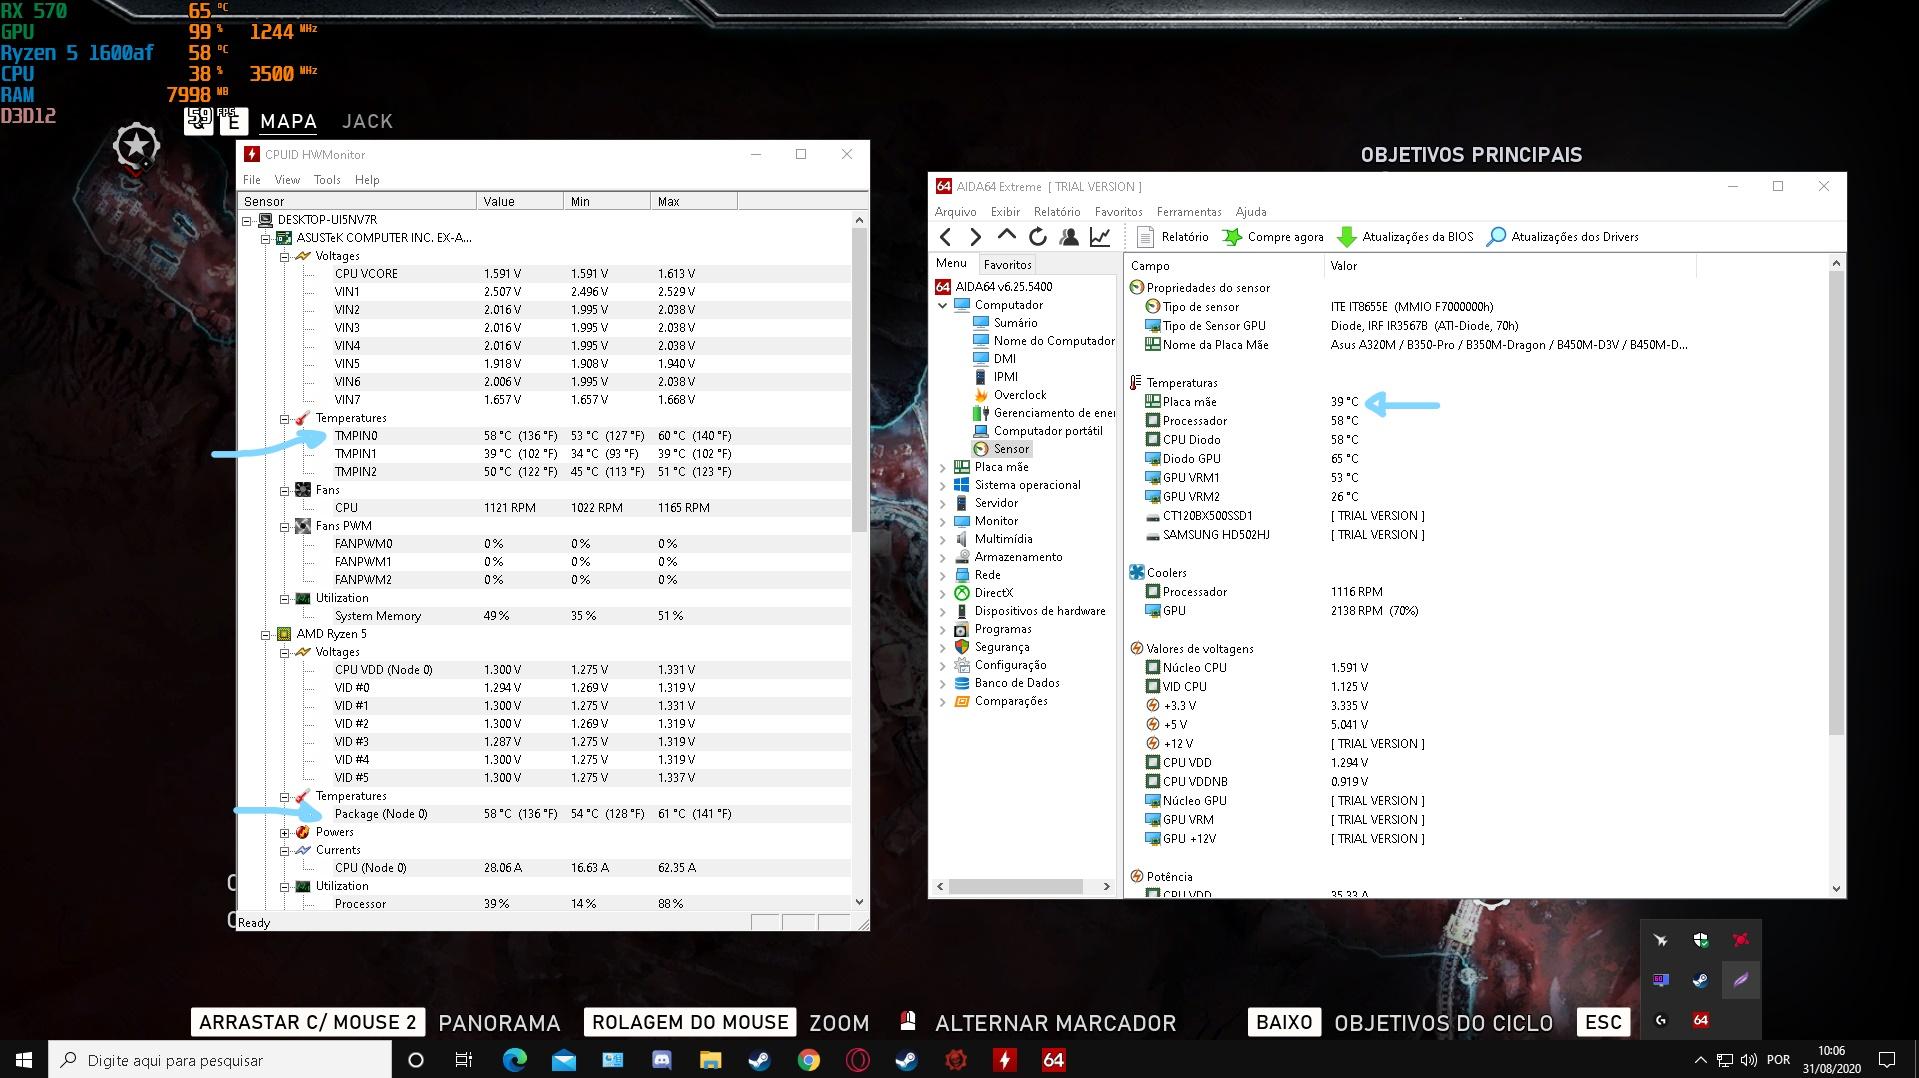Open AIDA64 icon in taskbar
The width and height of the screenshot is (1919, 1078).
pyautogui.click(x=1053, y=1060)
